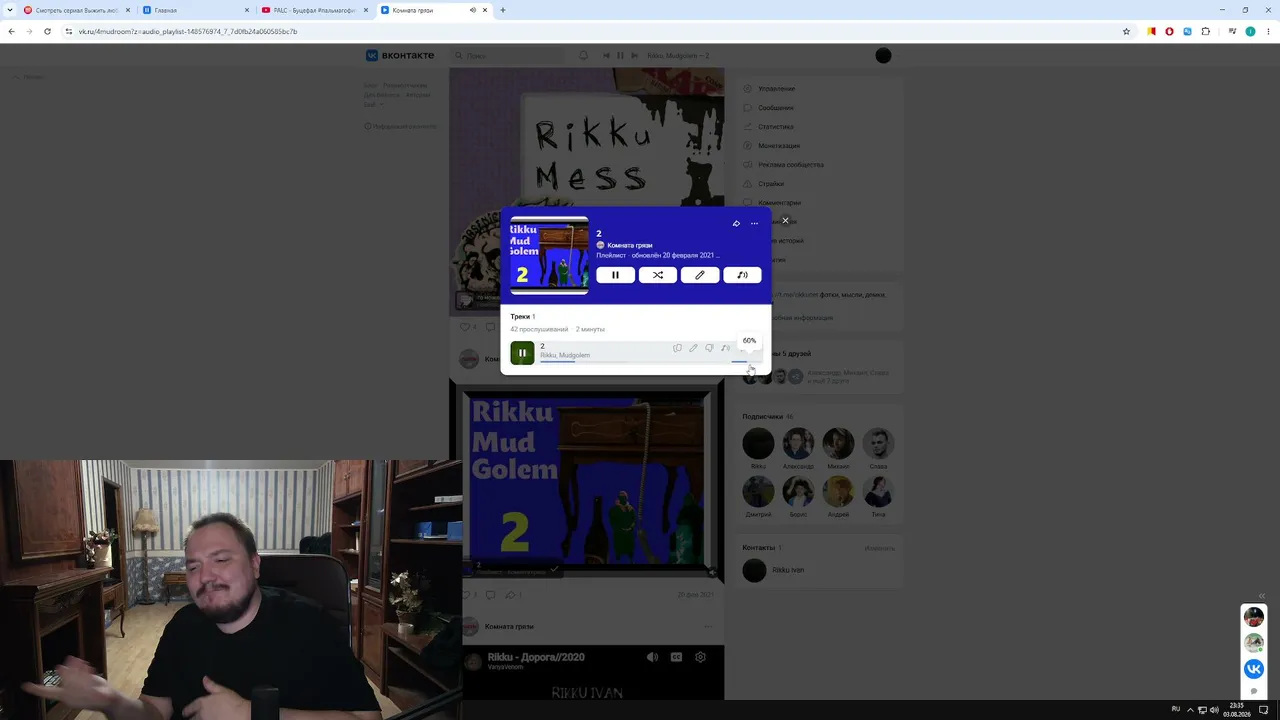Open the VK account avatar menu

[x=883, y=56]
